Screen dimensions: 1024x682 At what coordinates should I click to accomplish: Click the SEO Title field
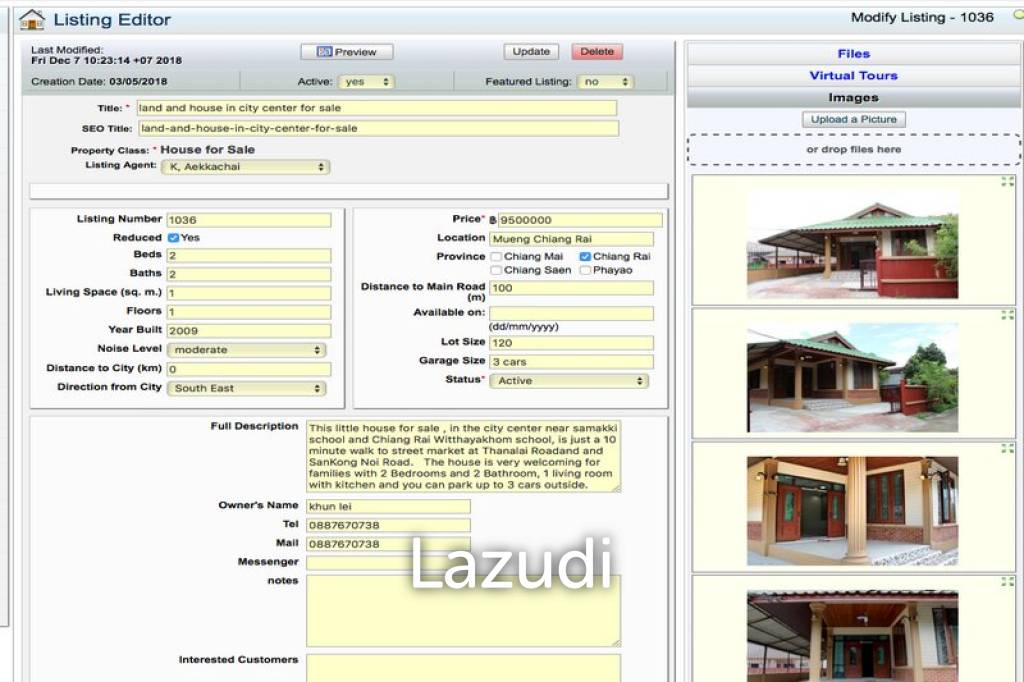pyautogui.click(x=378, y=128)
